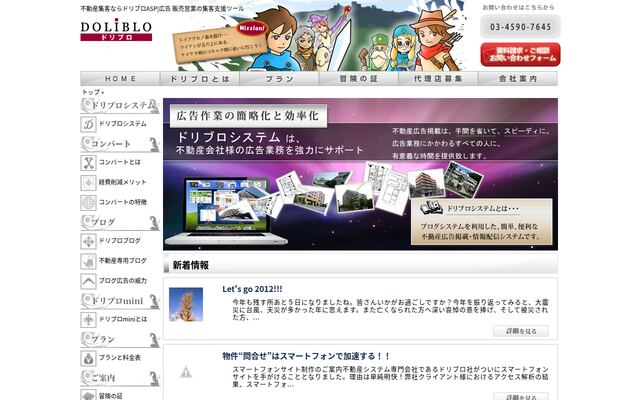Click the chevron icon beside ブログ広告の威力
The width and height of the screenshot is (640, 400).
[x=88, y=281]
